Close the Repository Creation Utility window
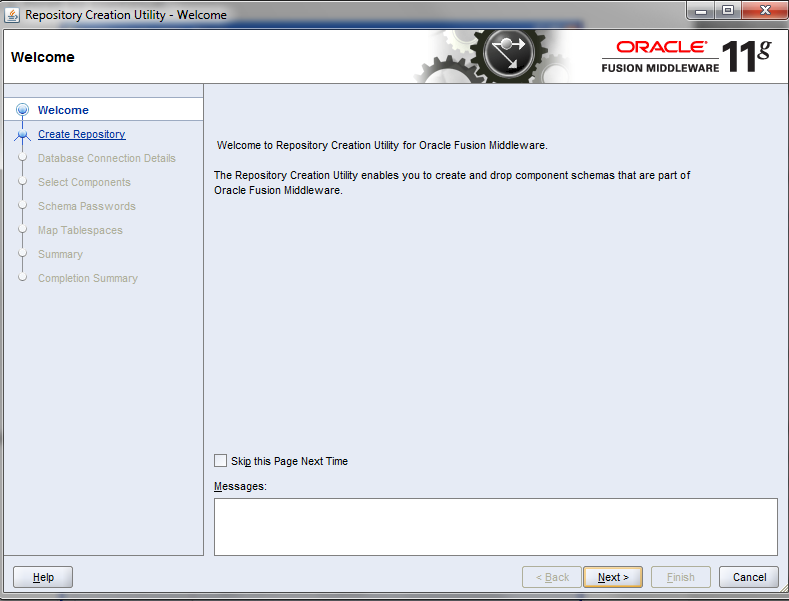This screenshot has height=601, width=789. point(765,11)
